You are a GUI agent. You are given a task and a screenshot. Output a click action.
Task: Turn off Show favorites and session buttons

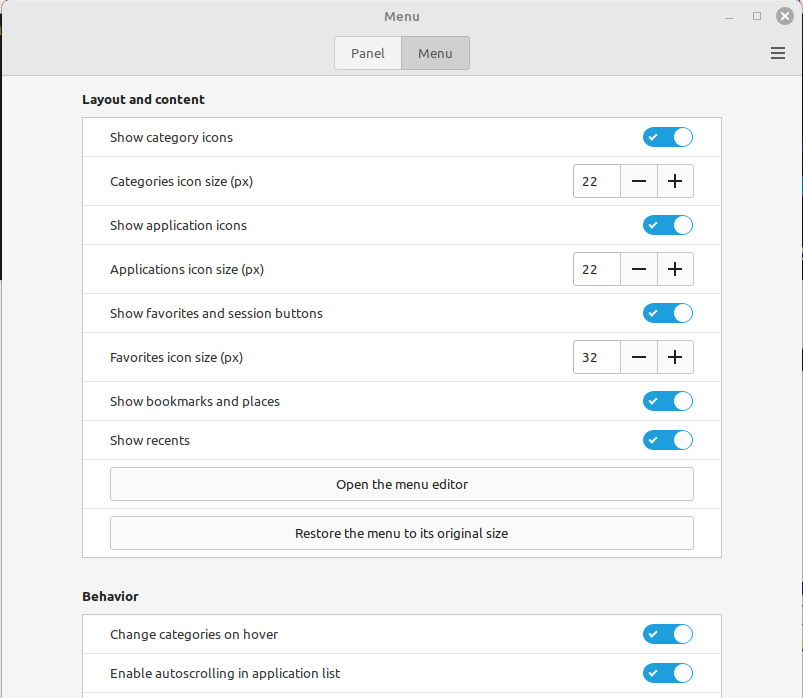[x=667, y=314]
